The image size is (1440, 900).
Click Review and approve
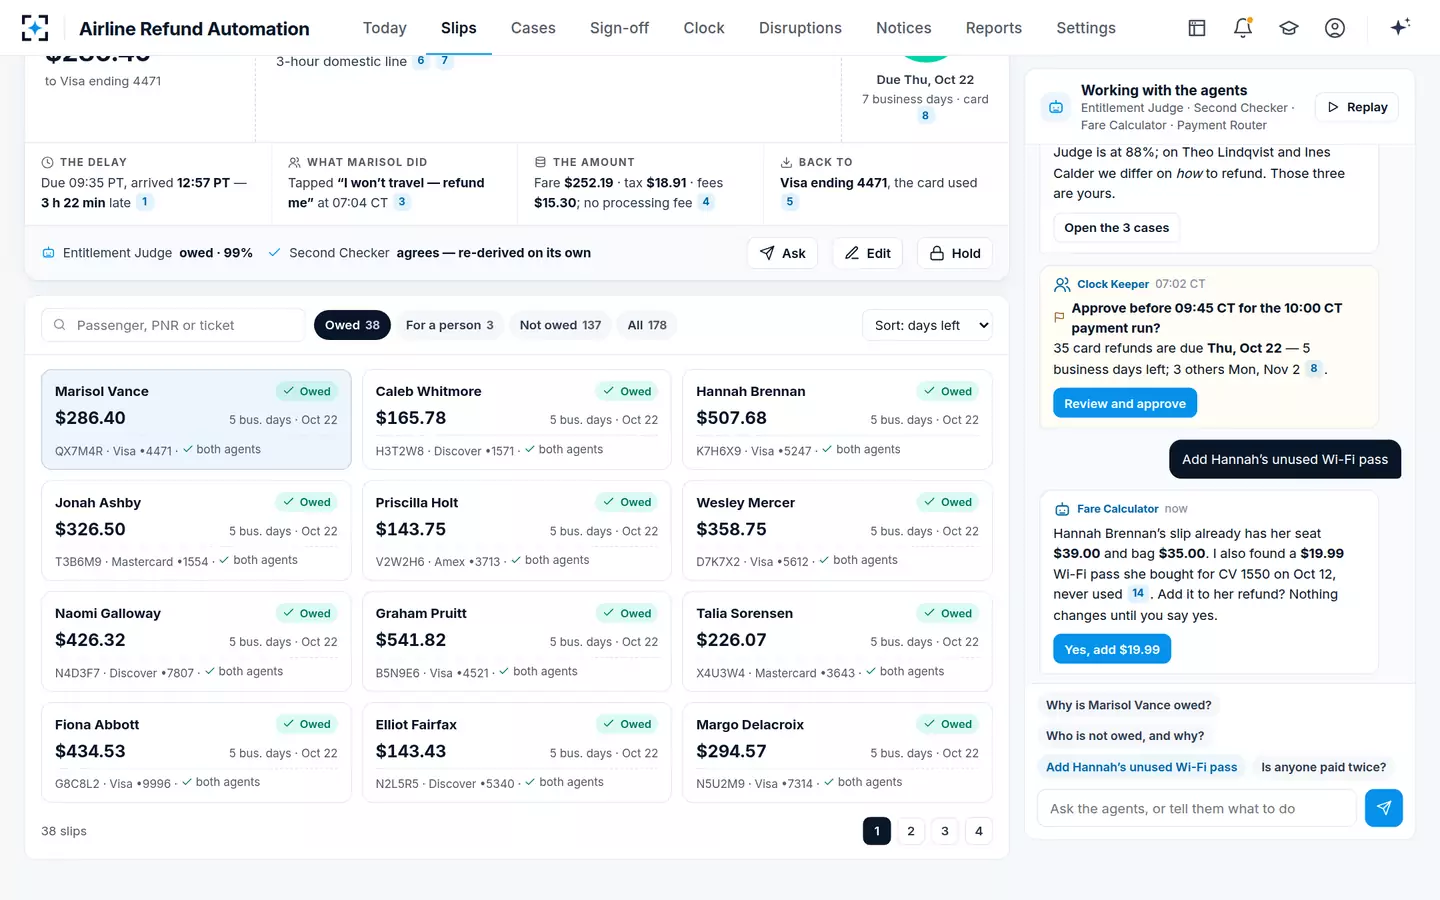pyautogui.click(x=1125, y=403)
